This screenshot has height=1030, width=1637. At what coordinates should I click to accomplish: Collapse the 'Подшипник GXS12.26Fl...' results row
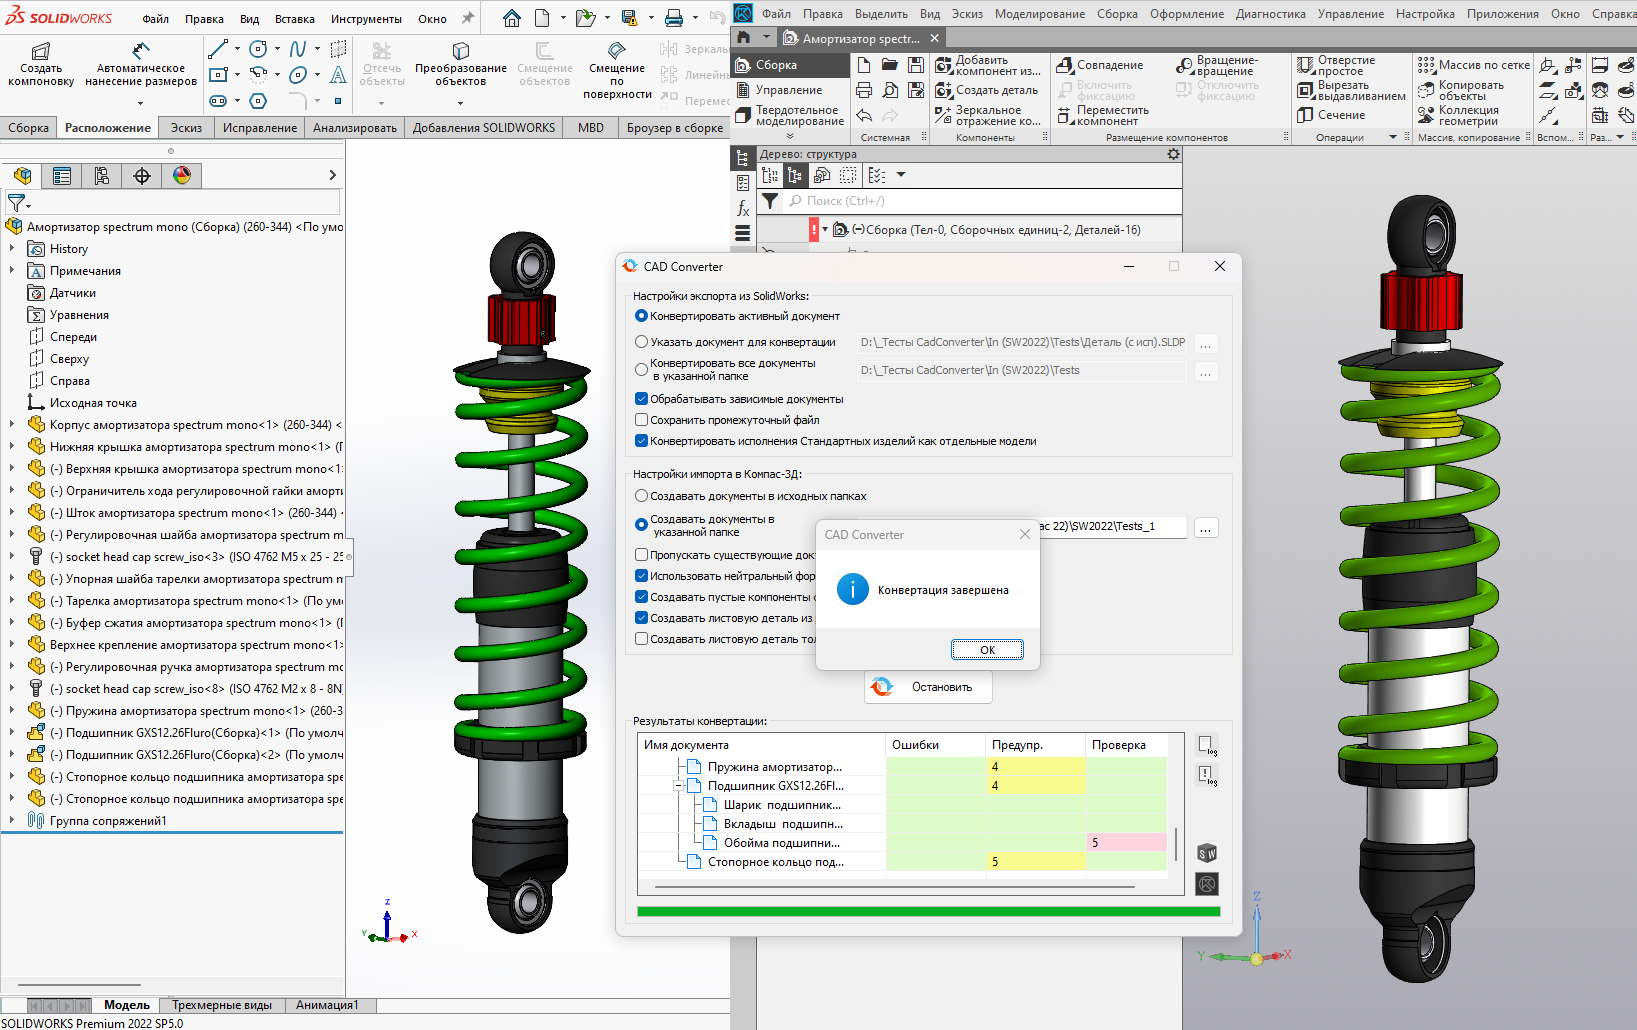678,786
